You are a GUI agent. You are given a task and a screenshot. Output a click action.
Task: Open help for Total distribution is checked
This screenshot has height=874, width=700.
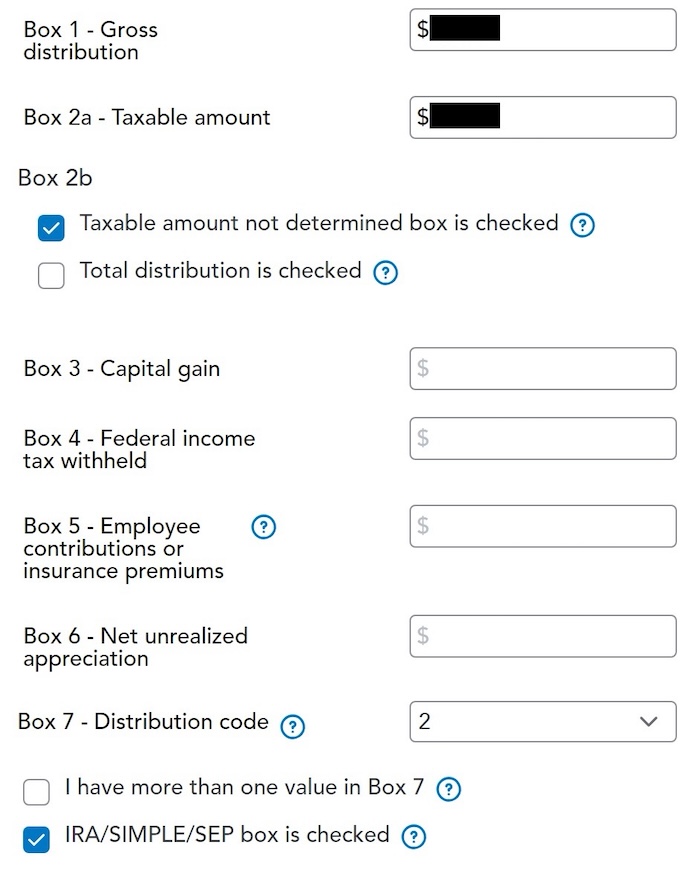(x=385, y=273)
